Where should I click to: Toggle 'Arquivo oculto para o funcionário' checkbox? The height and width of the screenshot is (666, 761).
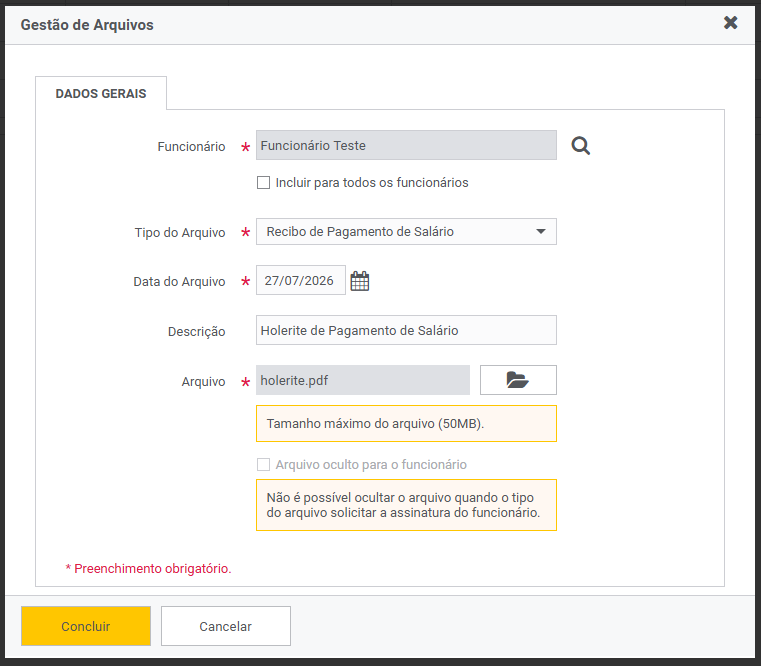tap(263, 465)
